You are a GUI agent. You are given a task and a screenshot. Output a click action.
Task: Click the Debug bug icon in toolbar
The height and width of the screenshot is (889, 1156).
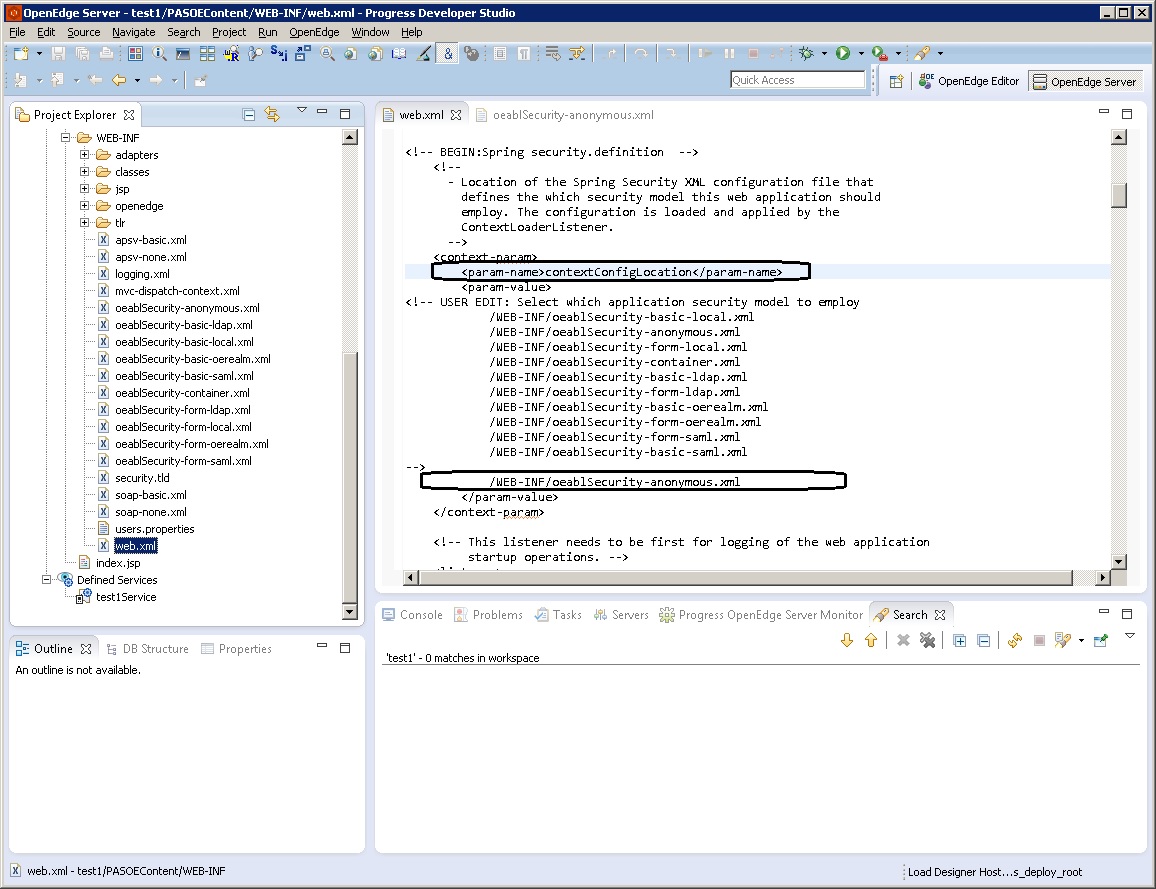(806, 54)
